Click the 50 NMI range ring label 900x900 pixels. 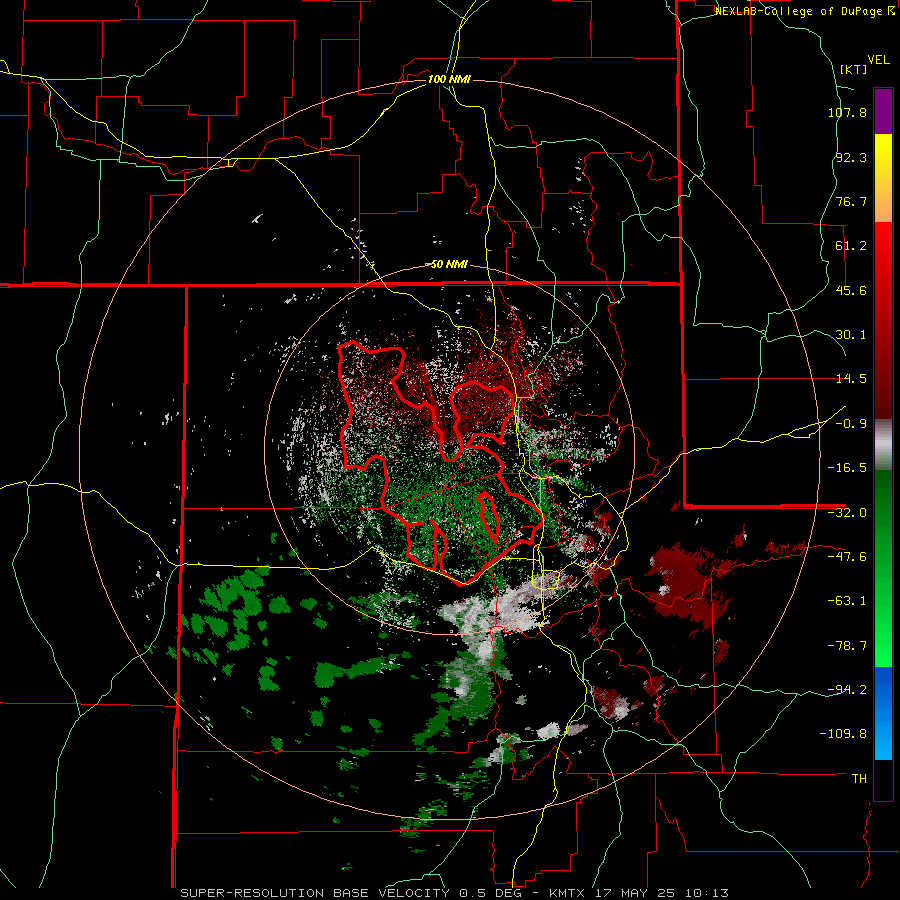tap(449, 264)
